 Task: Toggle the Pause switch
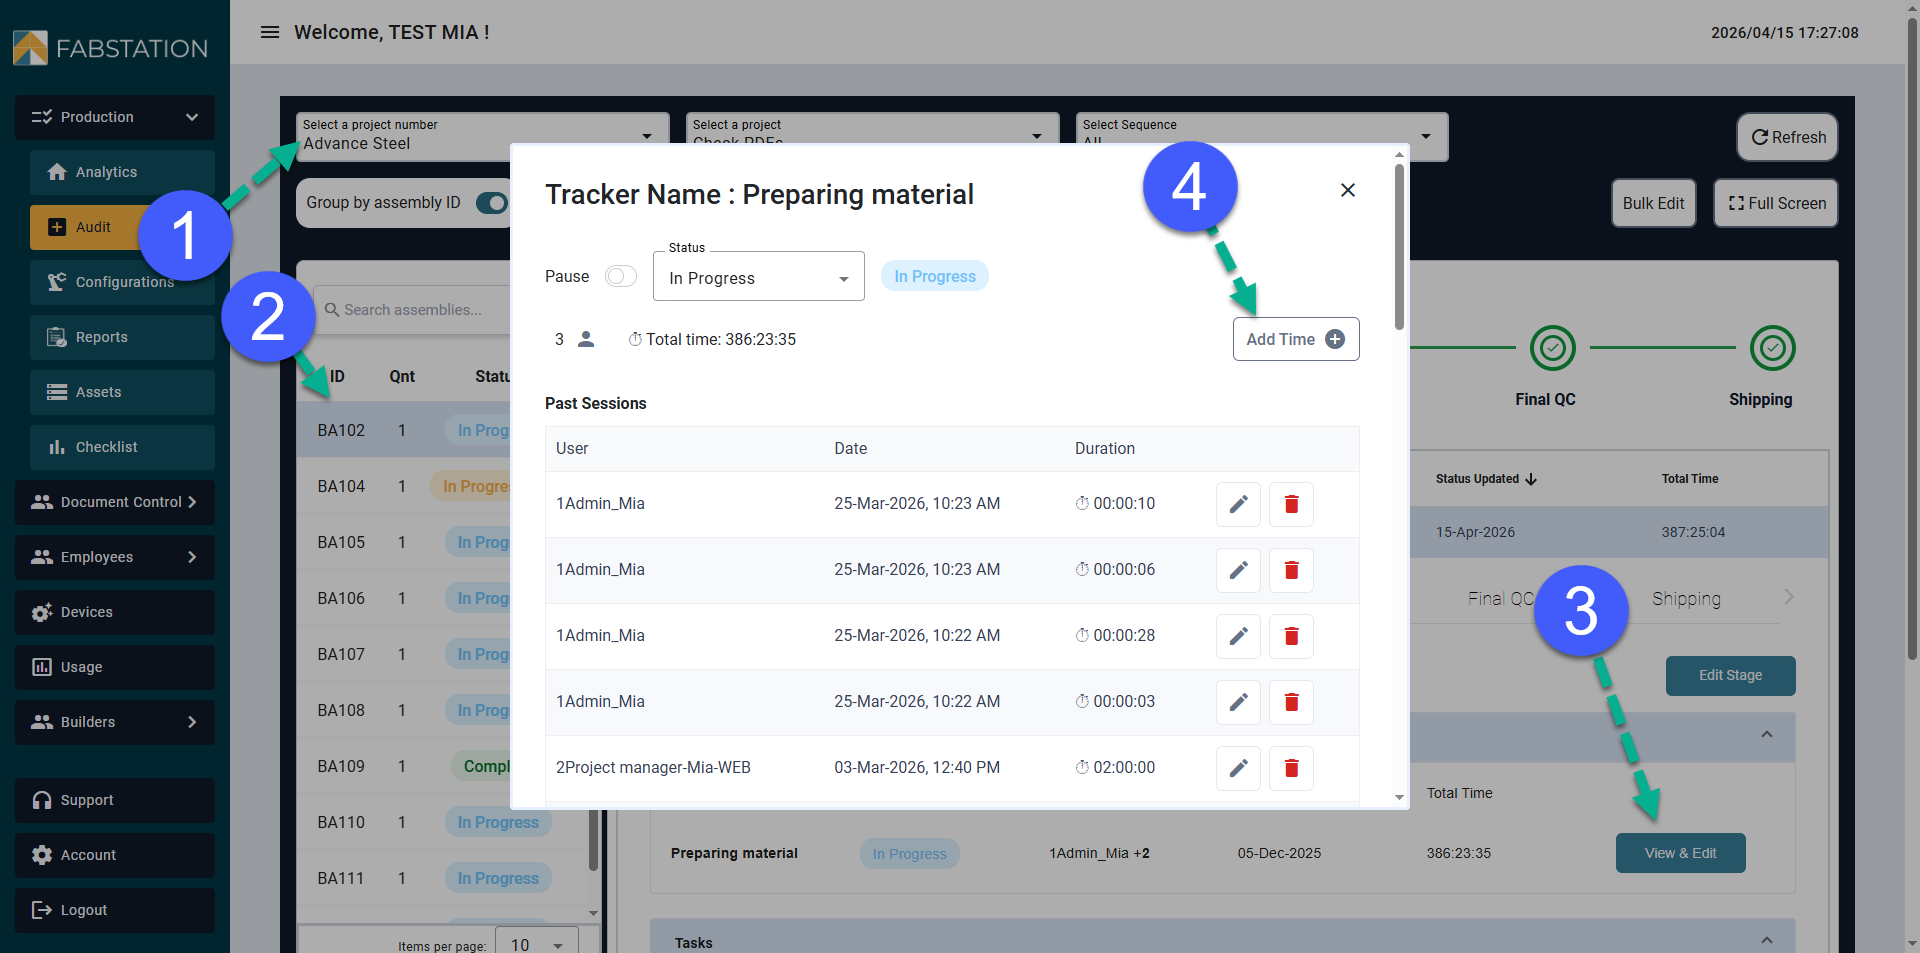click(x=621, y=276)
